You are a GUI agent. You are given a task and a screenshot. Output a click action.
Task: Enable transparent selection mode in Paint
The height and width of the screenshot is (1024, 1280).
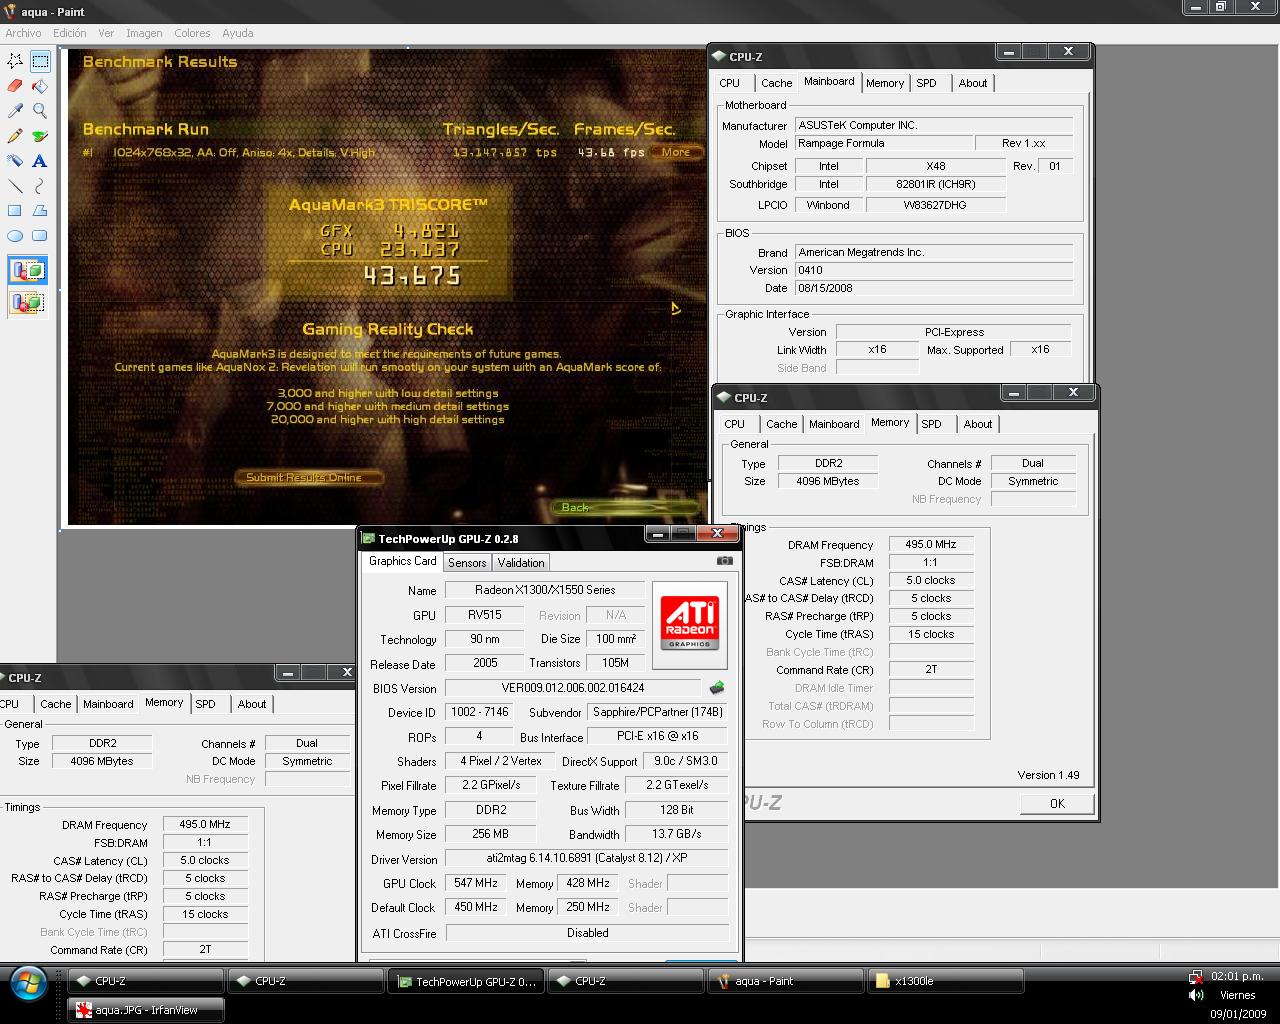coord(27,302)
